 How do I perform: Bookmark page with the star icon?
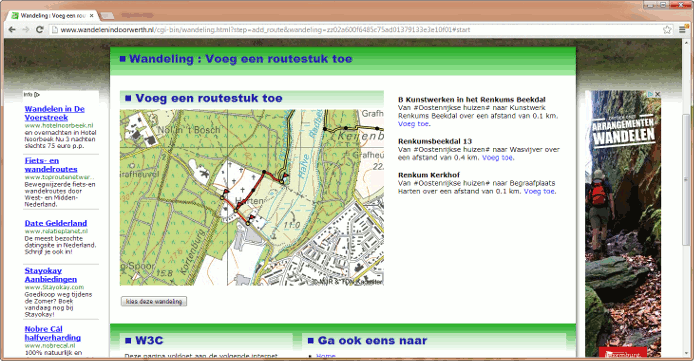click(x=667, y=30)
